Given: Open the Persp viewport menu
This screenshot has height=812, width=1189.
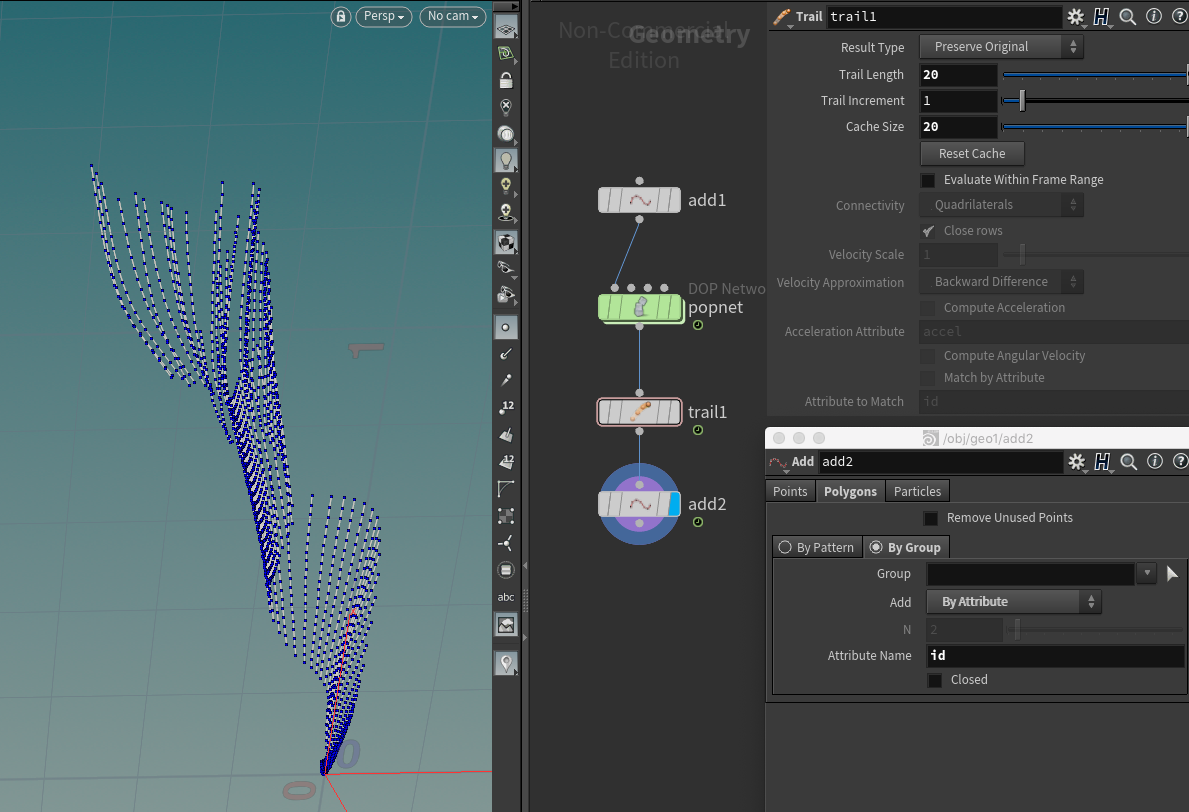Looking at the screenshot, I should (x=383, y=17).
